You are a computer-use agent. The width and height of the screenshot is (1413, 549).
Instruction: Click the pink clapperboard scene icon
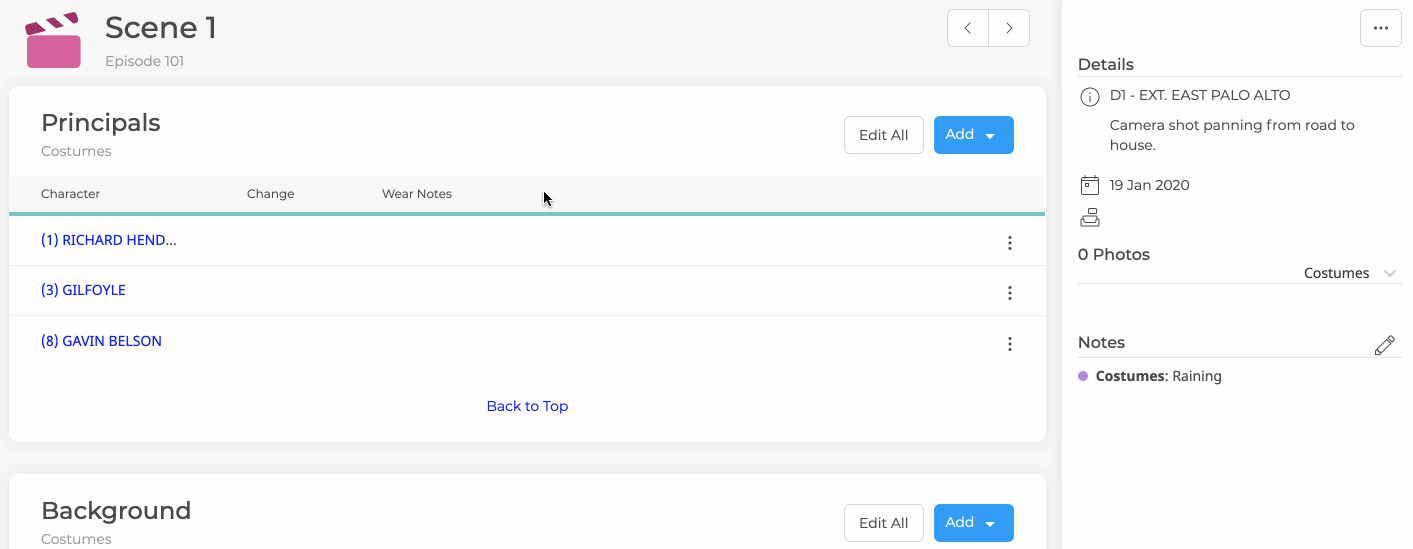(x=53, y=40)
